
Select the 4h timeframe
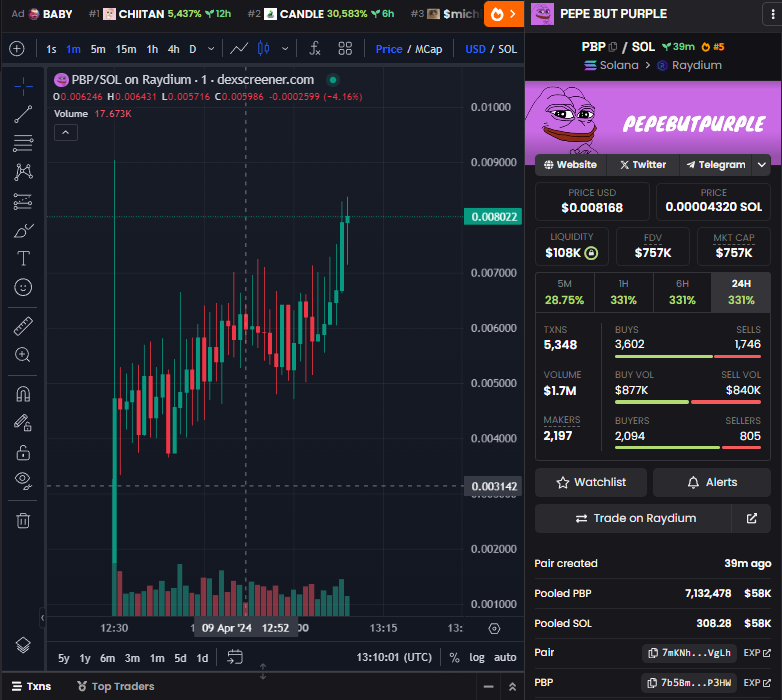[173, 49]
